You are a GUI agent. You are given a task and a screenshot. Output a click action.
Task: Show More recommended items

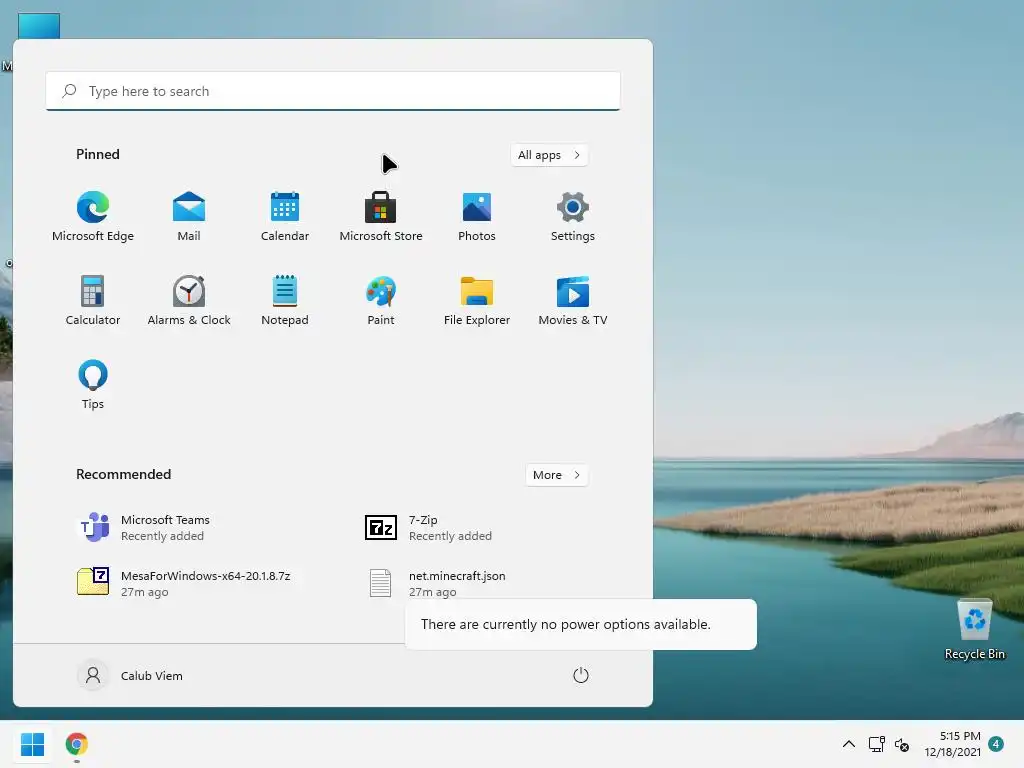click(x=556, y=475)
